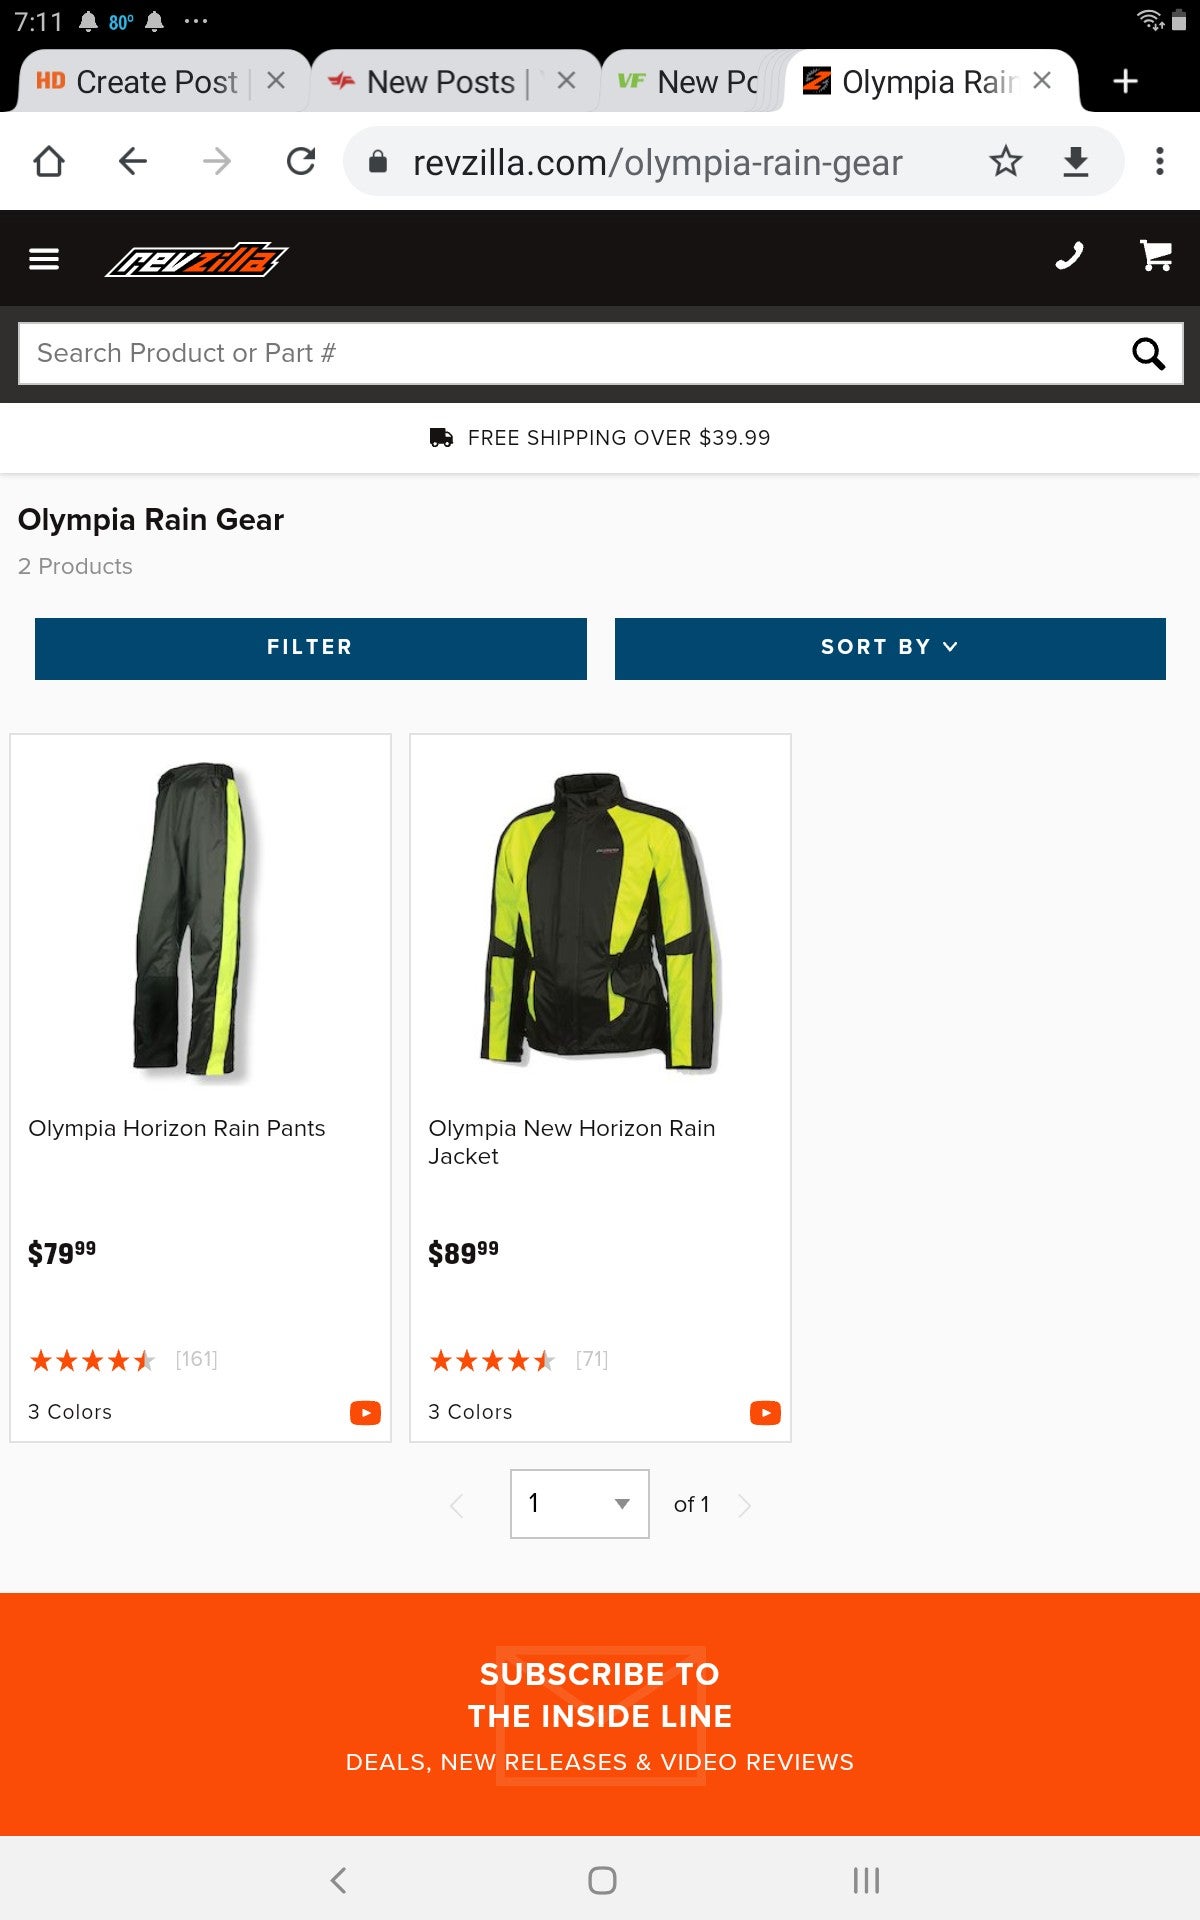Focus the Search Product or Part field
1200x1920 pixels.
(600, 353)
